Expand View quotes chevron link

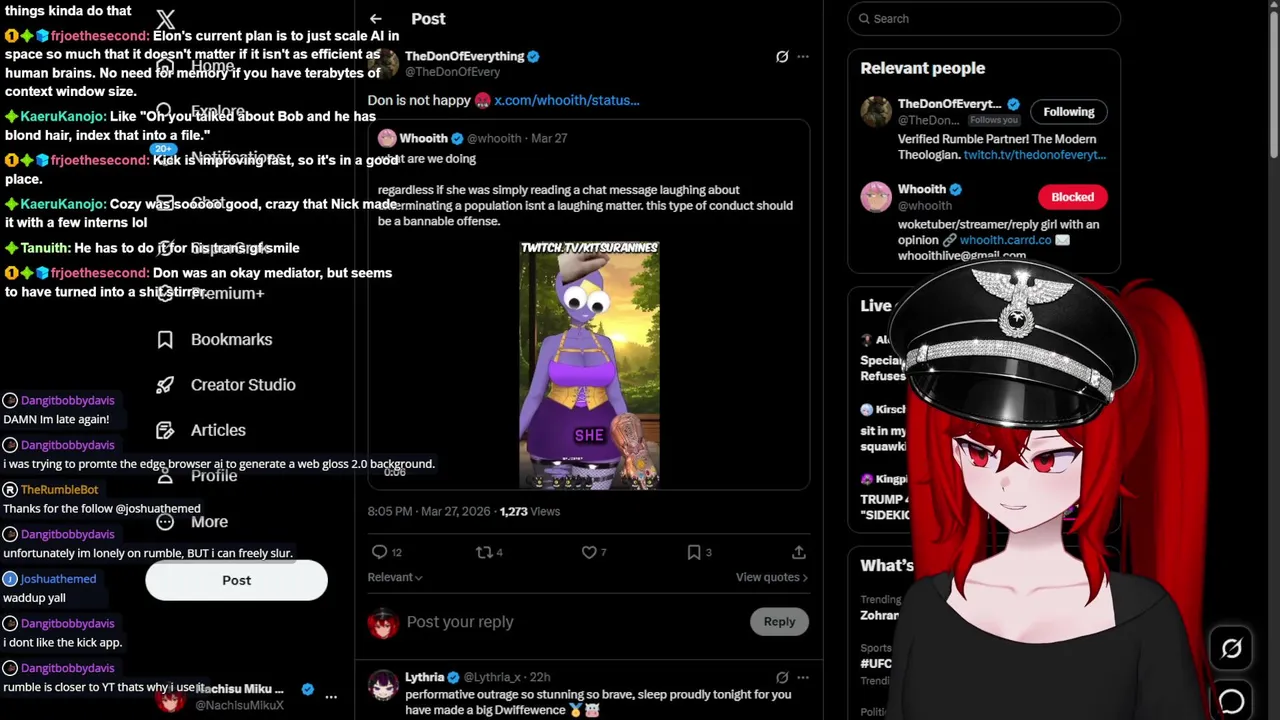tap(772, 577)
